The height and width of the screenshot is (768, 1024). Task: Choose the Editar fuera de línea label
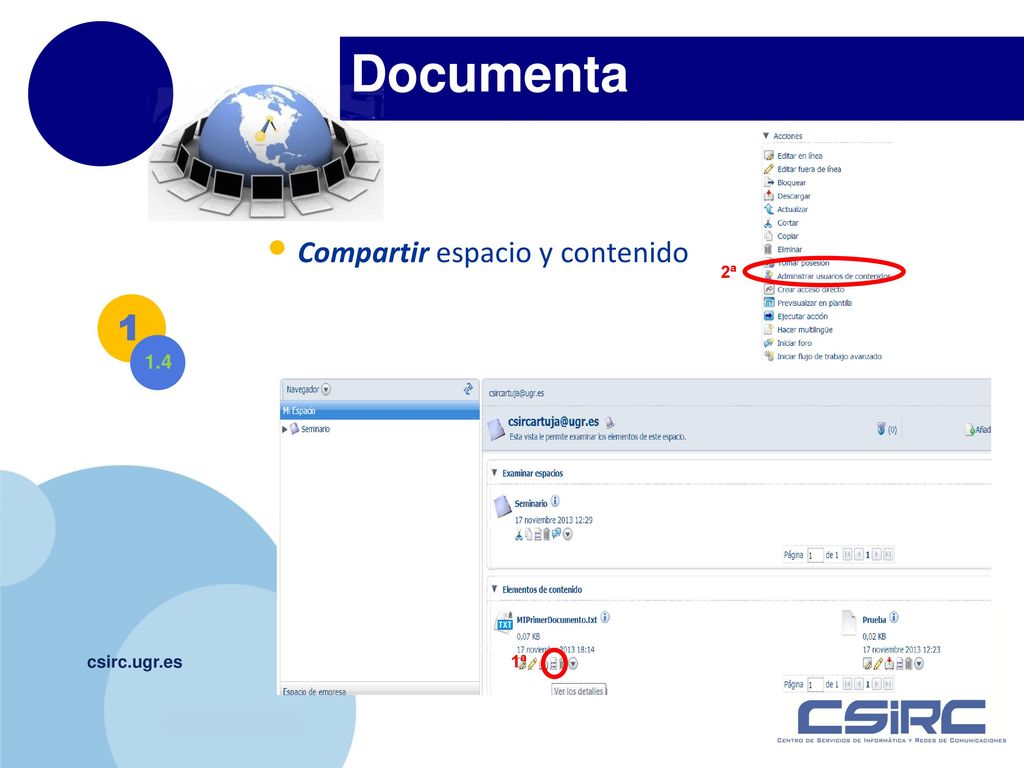pos(808,169)
